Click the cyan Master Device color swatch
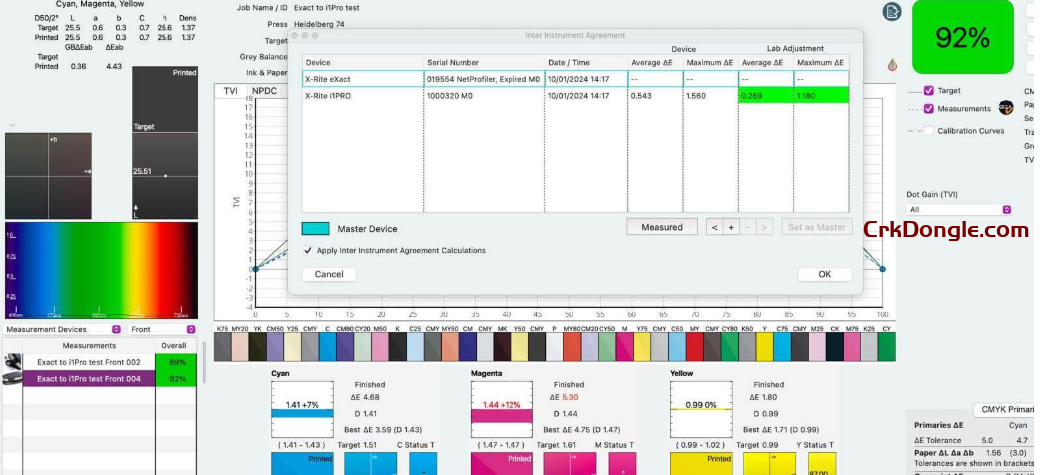The width and height of the screenshot is (1055, 475). tap(315, 228)
